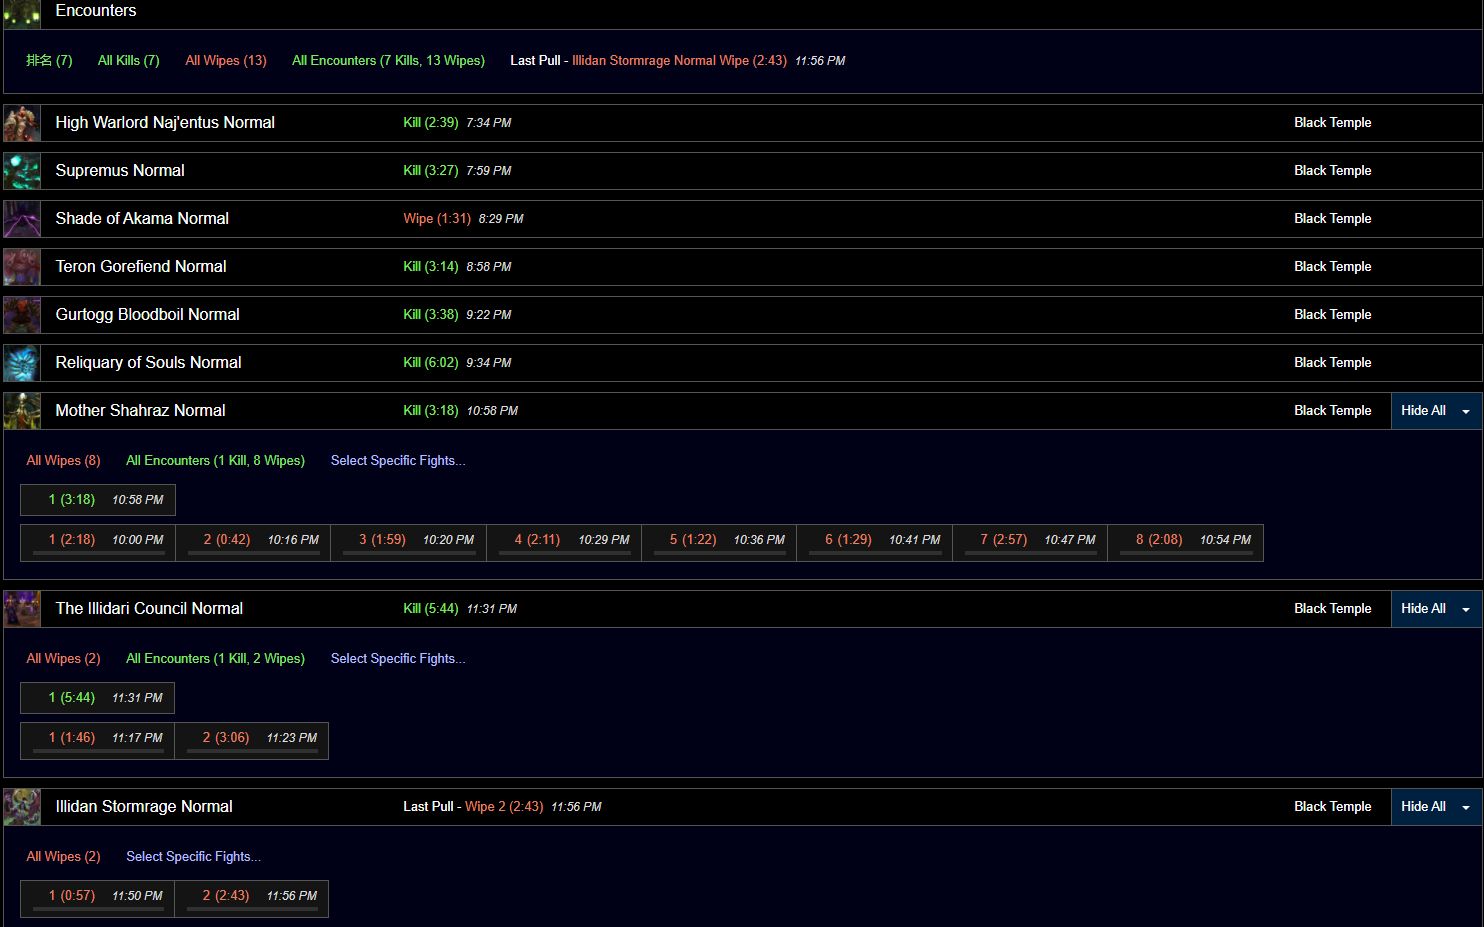Click the Reliquary of Souls boss icon
Image resolution: width=1484 pixels, height=927 pixels.
tap(22, 363)
